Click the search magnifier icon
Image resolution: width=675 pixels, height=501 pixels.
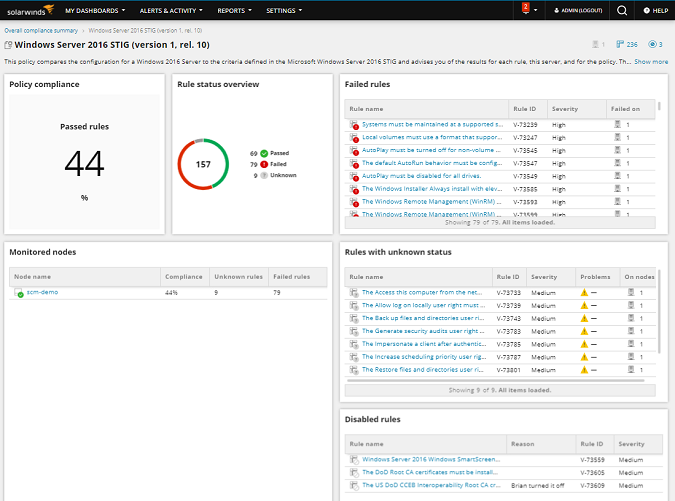[x=622, y=11]
